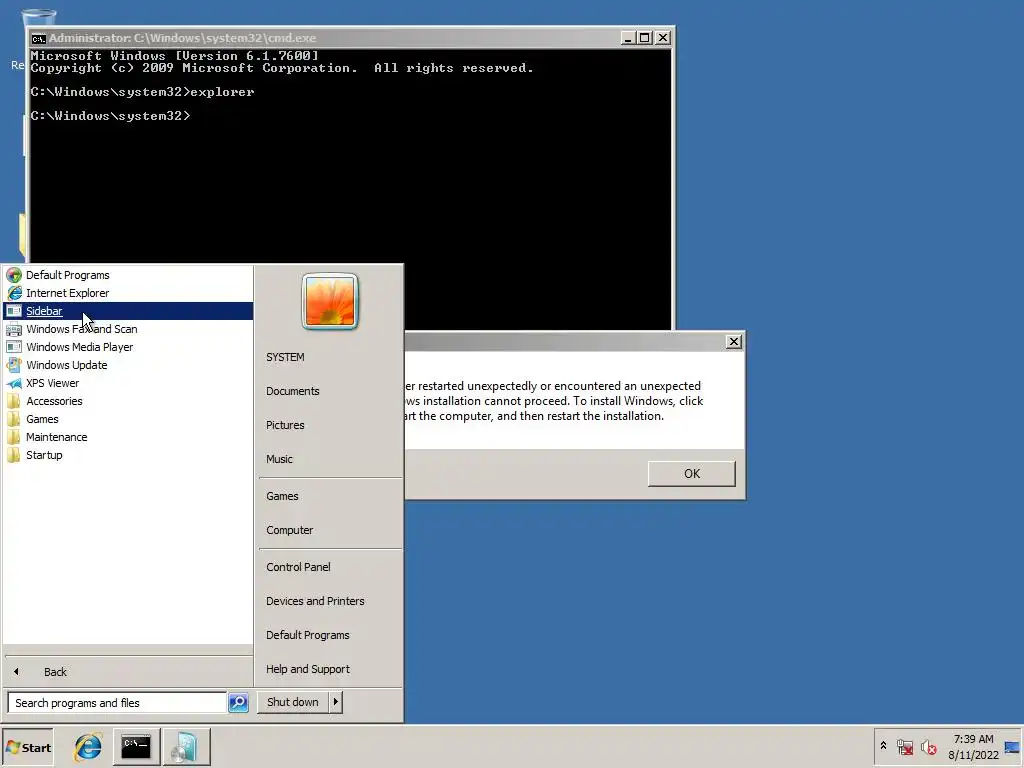Click the muted volume tray icon
The height and width of the screenshot is (768, 1024).
pyautogui.click(x=928, y=747)
